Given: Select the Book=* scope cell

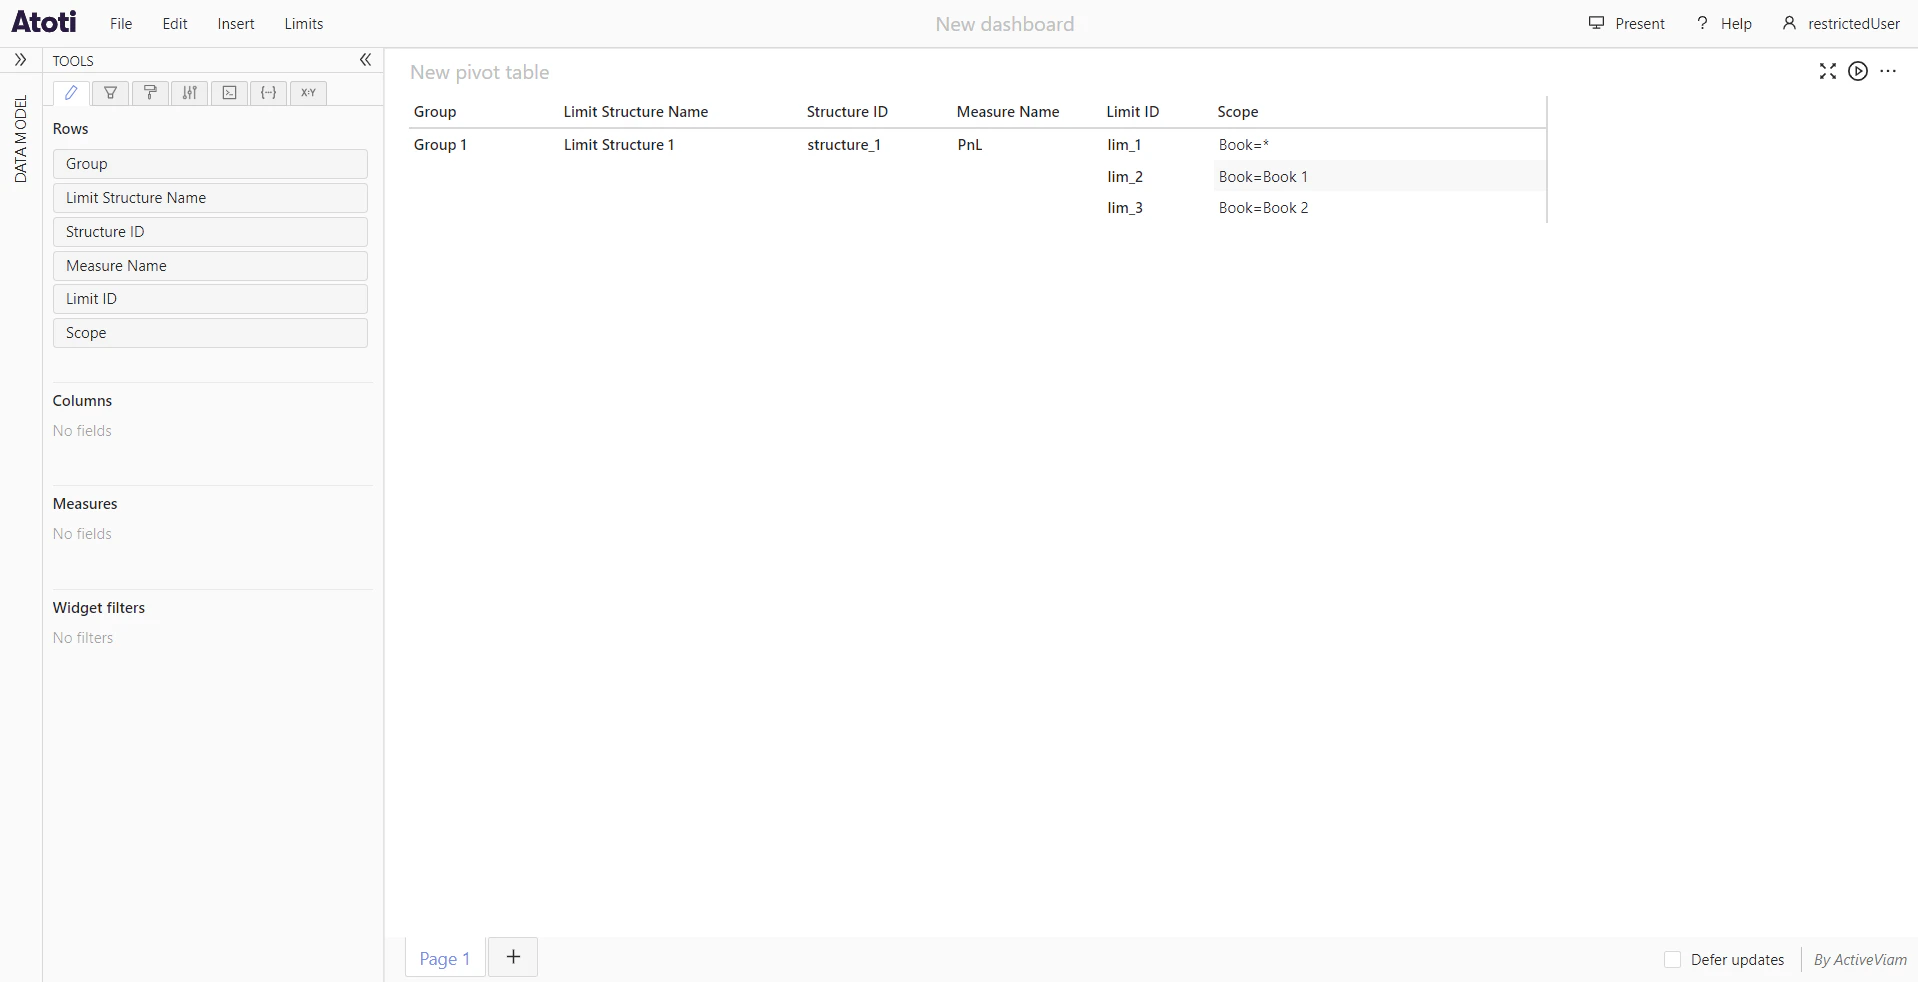Looking at the screenshot, I should tap(1379, 145).
